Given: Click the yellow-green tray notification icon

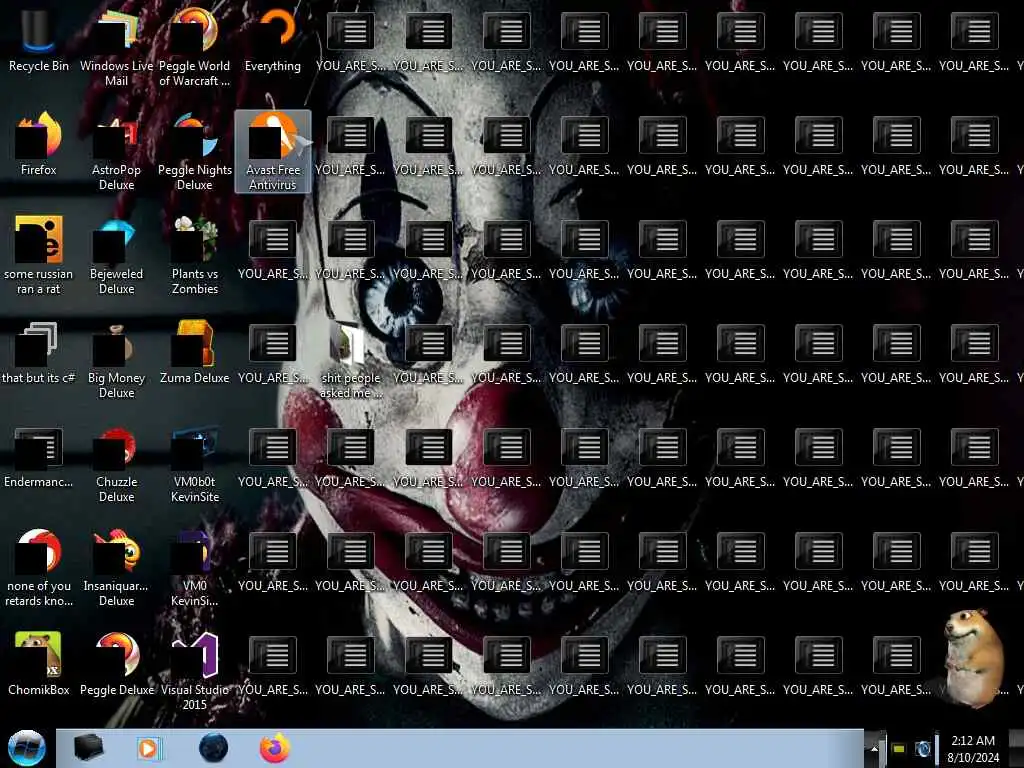Looking at the screenshot, I should [x=899, y=749].
